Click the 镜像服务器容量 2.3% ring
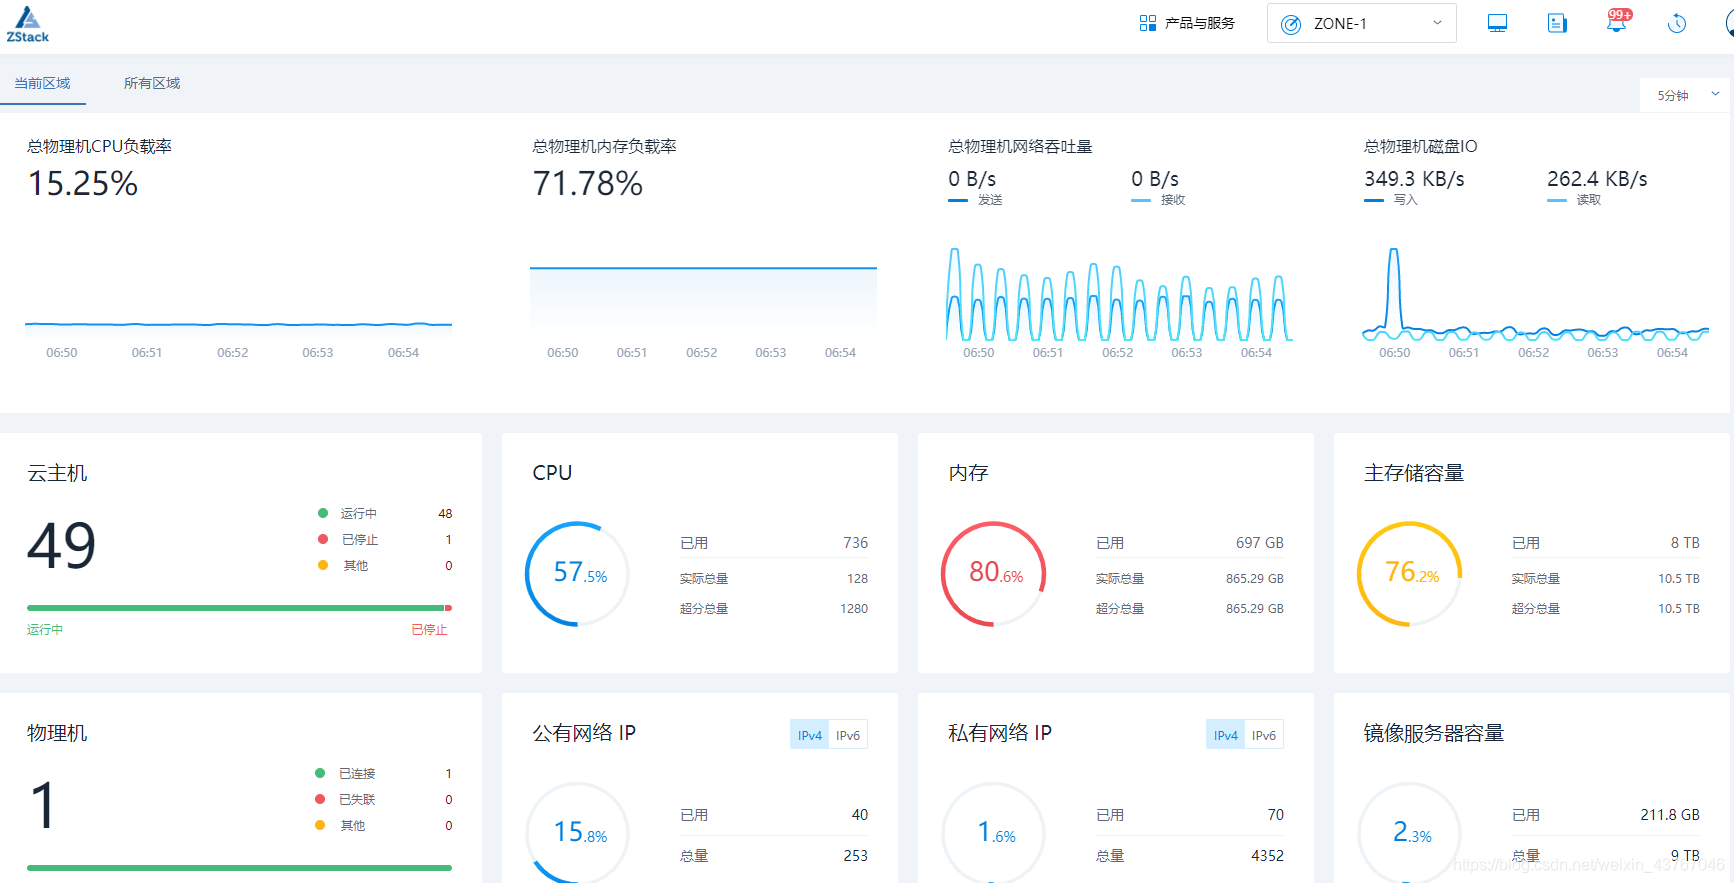 pyautogui.click(x=1410, y=832)
